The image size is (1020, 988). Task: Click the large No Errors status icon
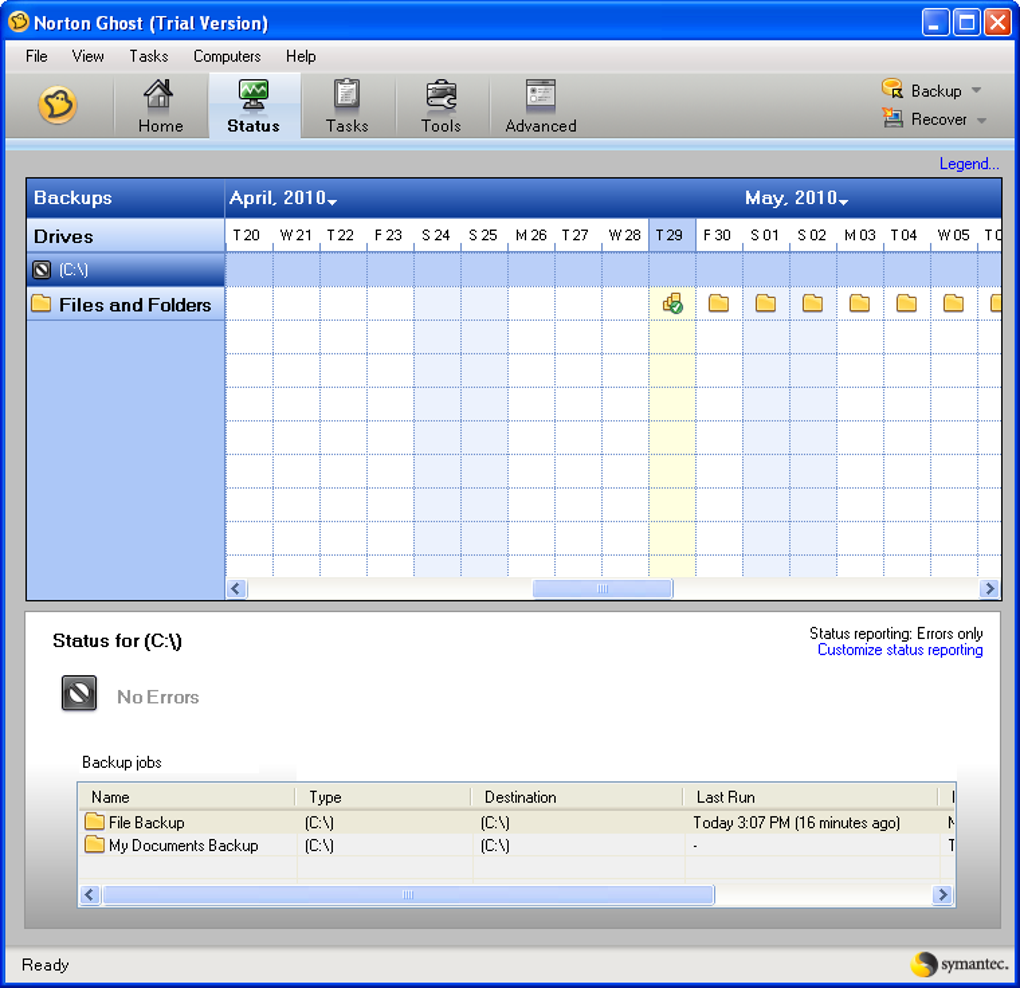[79, 693]
